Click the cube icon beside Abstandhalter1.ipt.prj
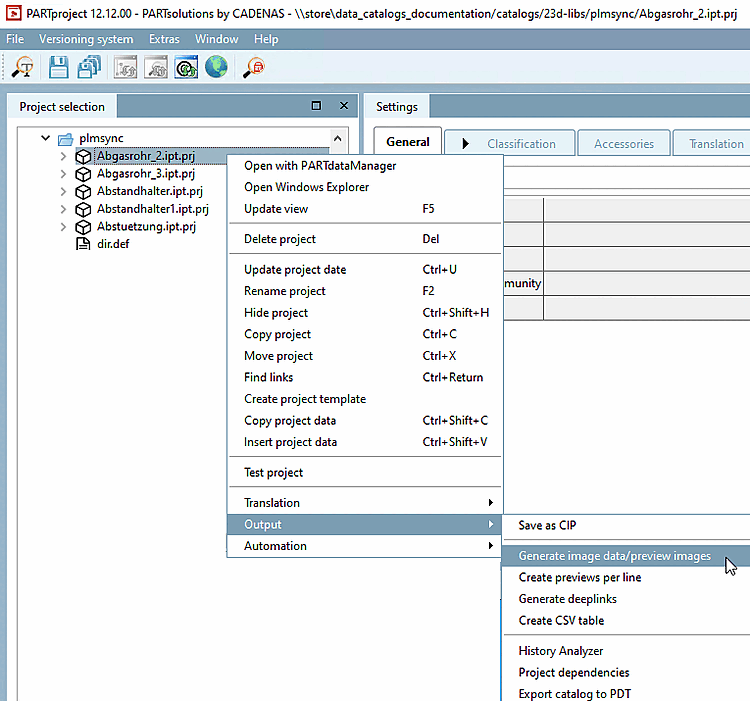The height and width of the screenshot is (701, 750). [x=83, y=209]
